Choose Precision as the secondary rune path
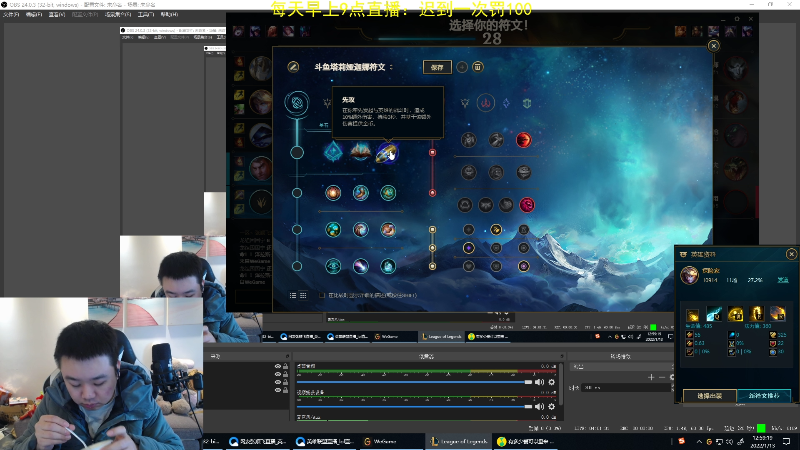This screenshot has height=450, width=800. coord(465,103)
